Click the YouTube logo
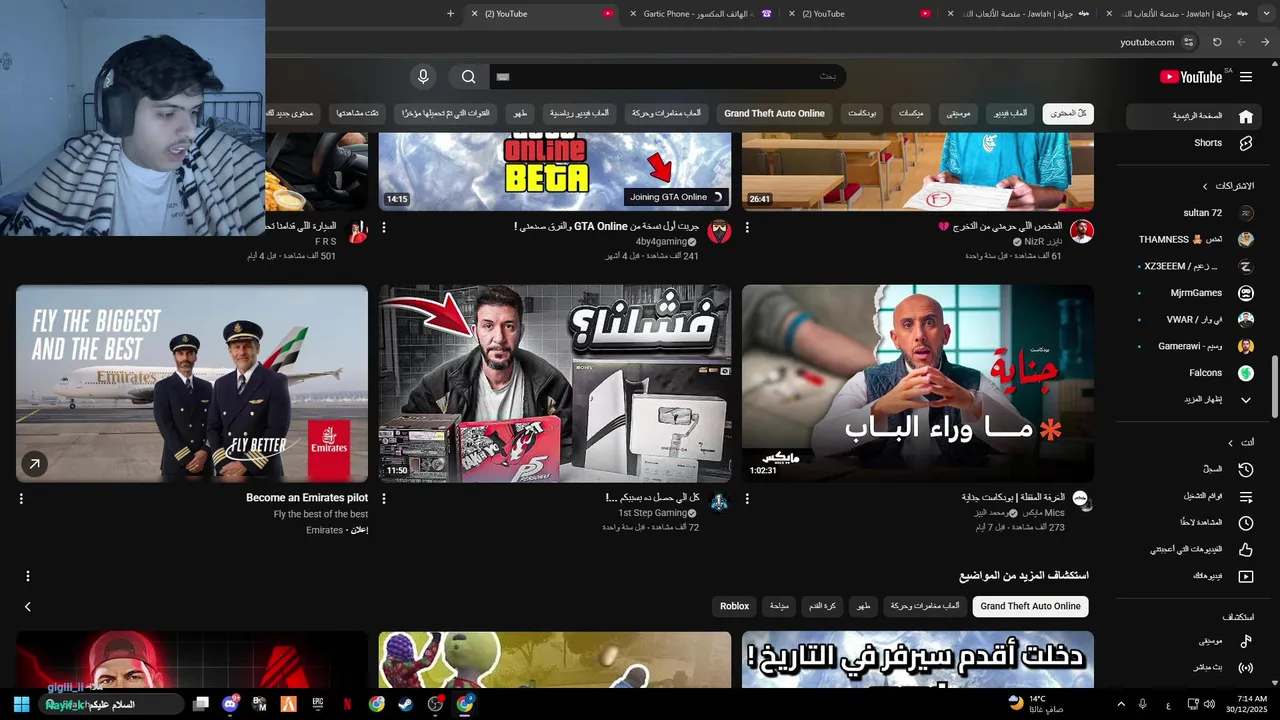The height and width of the screenshot is (720, 1280). (1191, 77)
